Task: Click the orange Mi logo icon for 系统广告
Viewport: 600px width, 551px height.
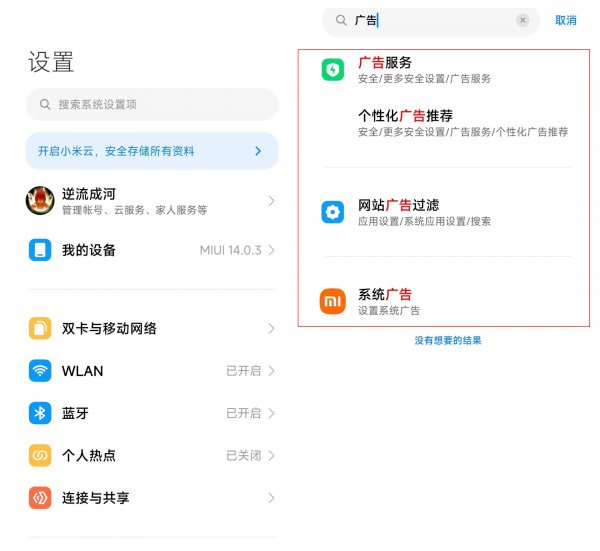Action: pyautogui.click(x=333, y=301)
